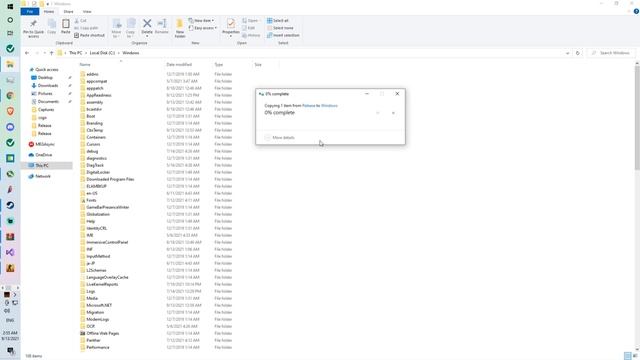Image resolution: width=640 pixels, height=360 pixels.
Task: Sort by the Type column header
Action: [x=219, y=64]
